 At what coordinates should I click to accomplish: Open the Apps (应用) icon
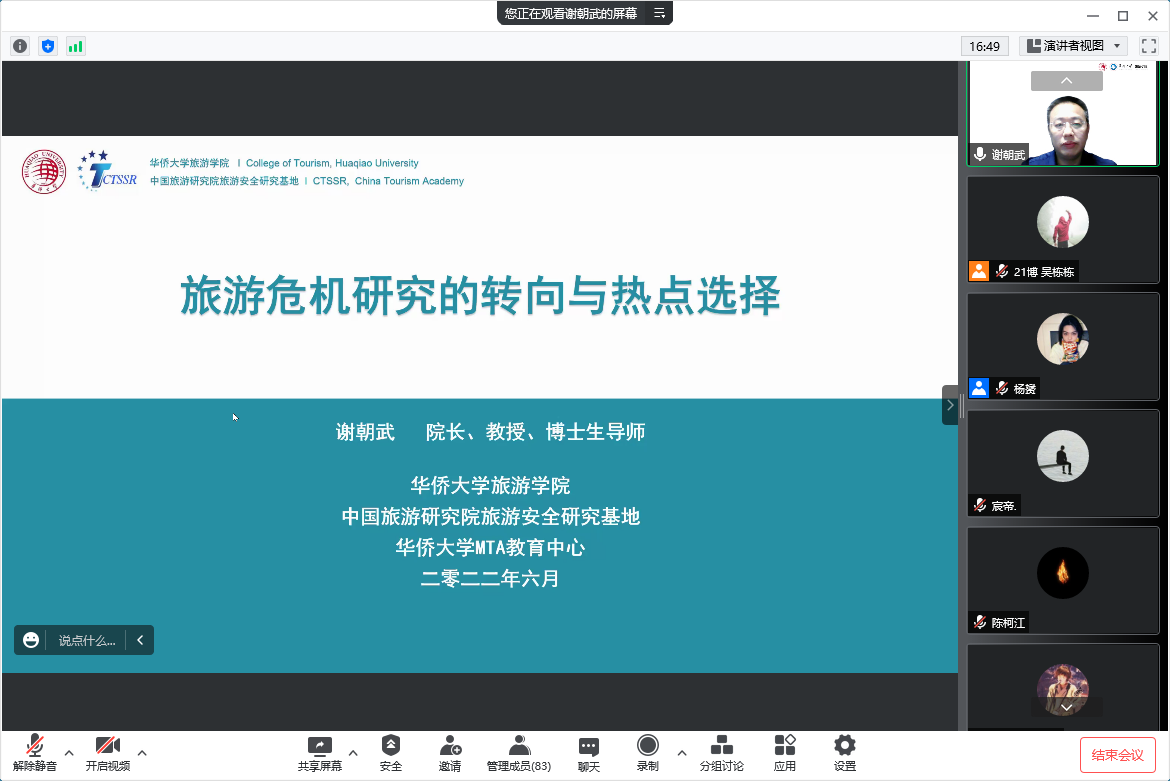[x=785, y=753]
